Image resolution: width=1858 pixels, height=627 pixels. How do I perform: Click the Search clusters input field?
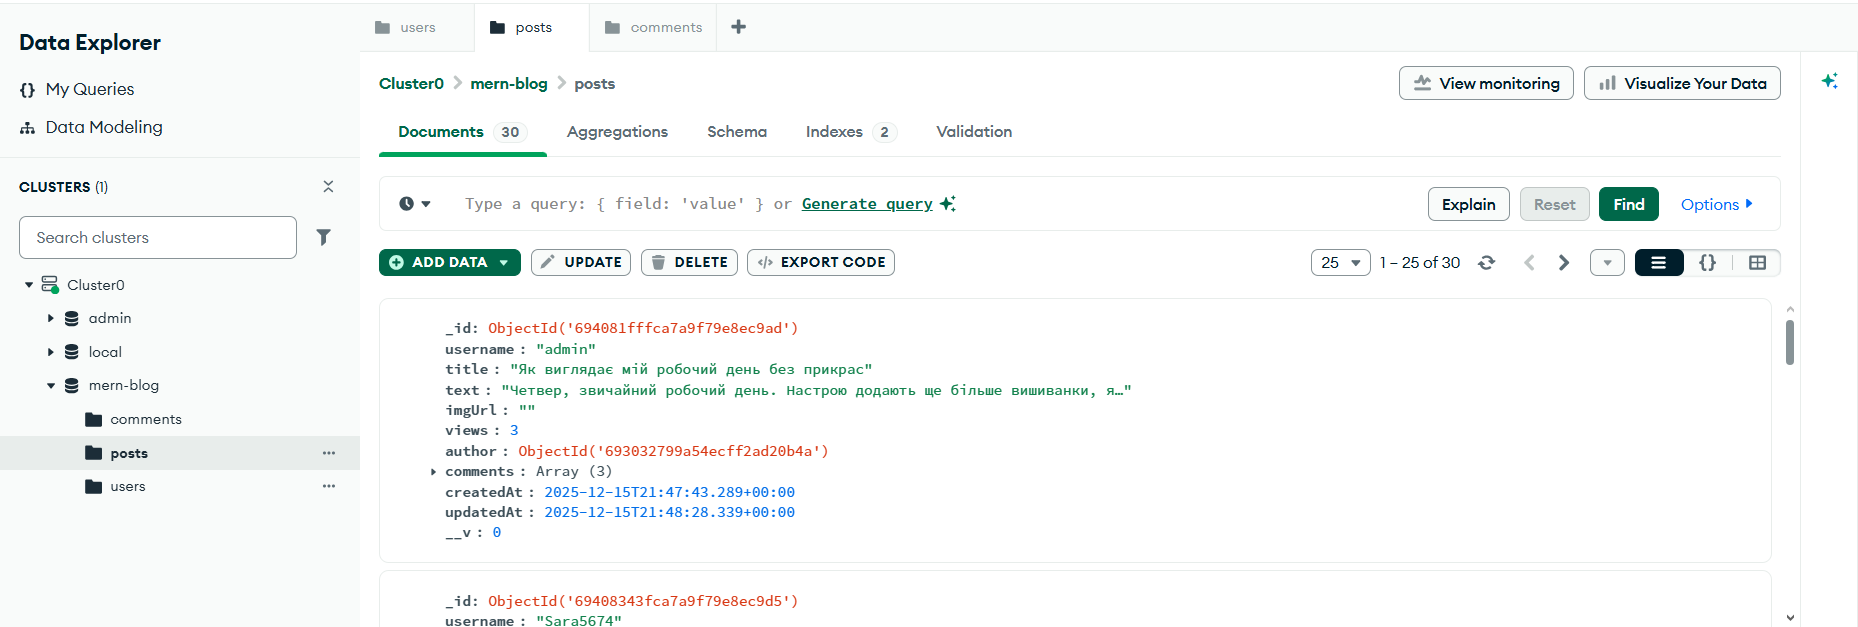click(x=158, y=237)
